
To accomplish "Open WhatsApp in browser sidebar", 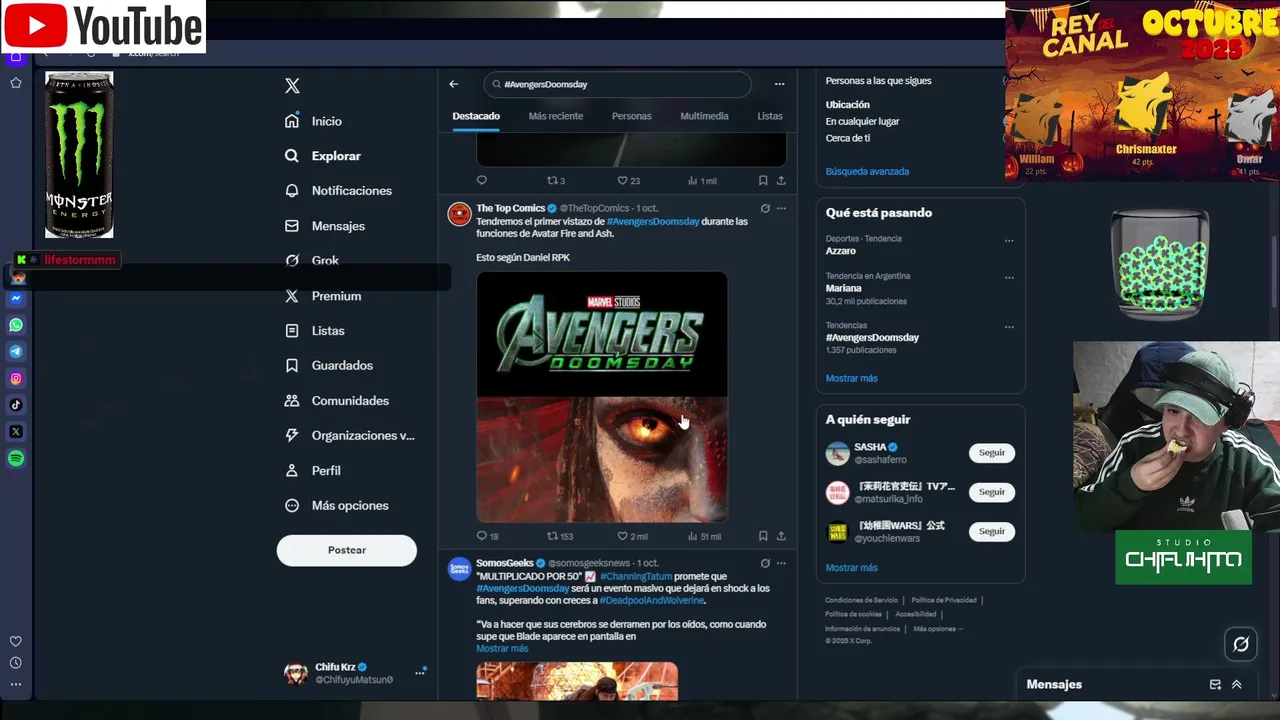I will pyautogui.click(x=16, y=325).
